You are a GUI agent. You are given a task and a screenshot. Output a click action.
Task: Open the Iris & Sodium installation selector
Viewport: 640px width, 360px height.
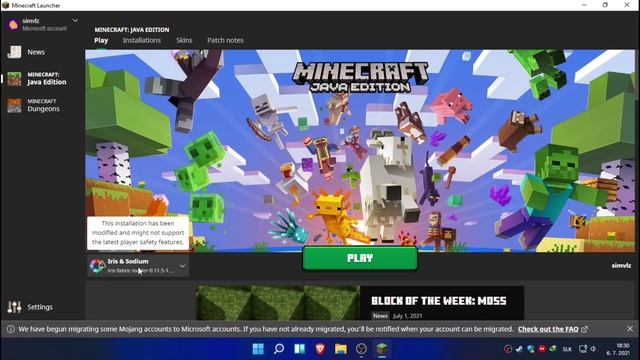click(x=138, y=266)
